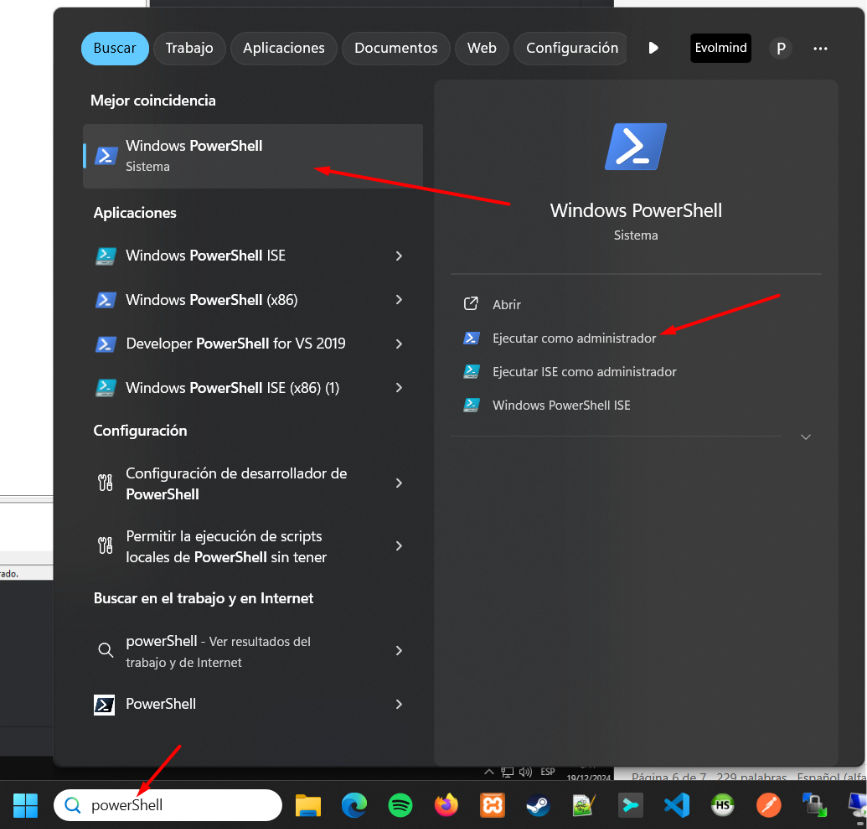Viewport: 867px width, 829px height.
Task: Click the Evolmind organization button
Action: coord(720,48)
